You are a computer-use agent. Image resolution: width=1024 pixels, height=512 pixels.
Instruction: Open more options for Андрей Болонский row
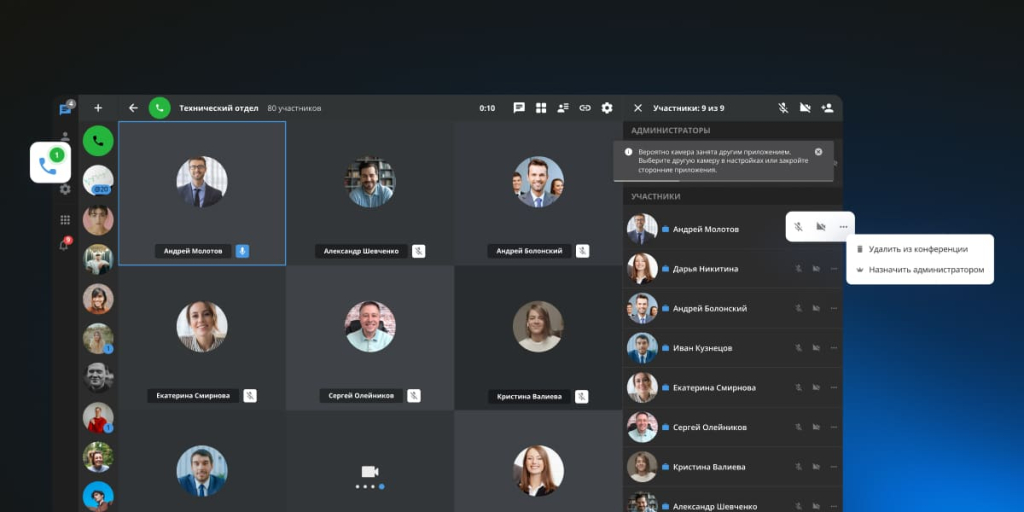[833, 308]
